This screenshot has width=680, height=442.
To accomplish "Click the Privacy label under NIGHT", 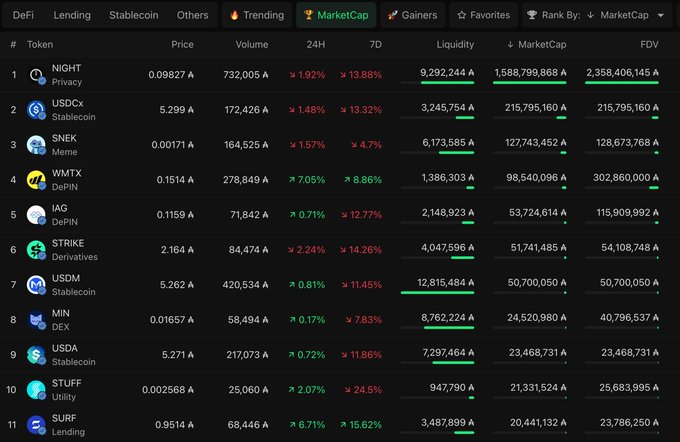I will coord(67,82).
